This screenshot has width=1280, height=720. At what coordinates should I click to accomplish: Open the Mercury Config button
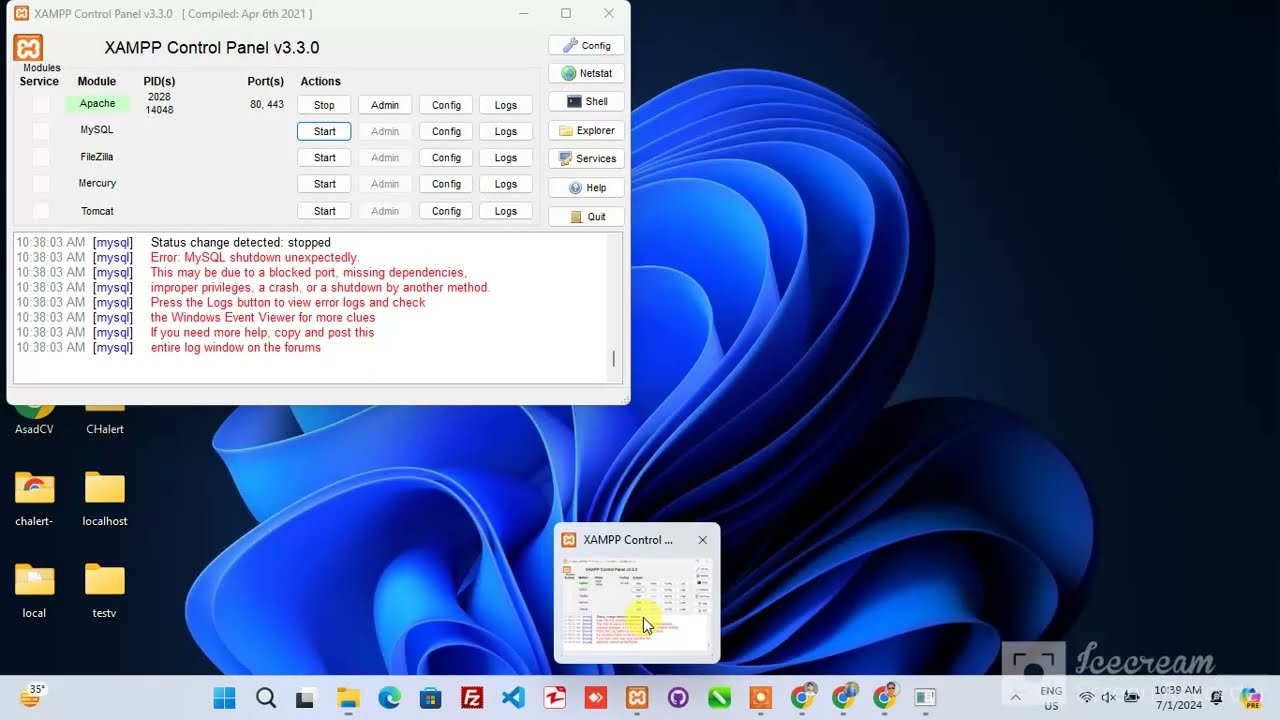pyautogui.click(x=446, y=184)
